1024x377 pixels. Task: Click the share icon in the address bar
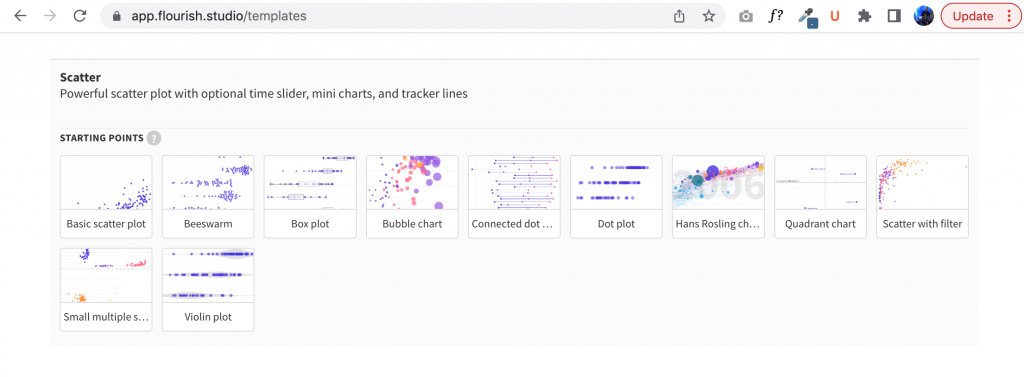(679, 16)
